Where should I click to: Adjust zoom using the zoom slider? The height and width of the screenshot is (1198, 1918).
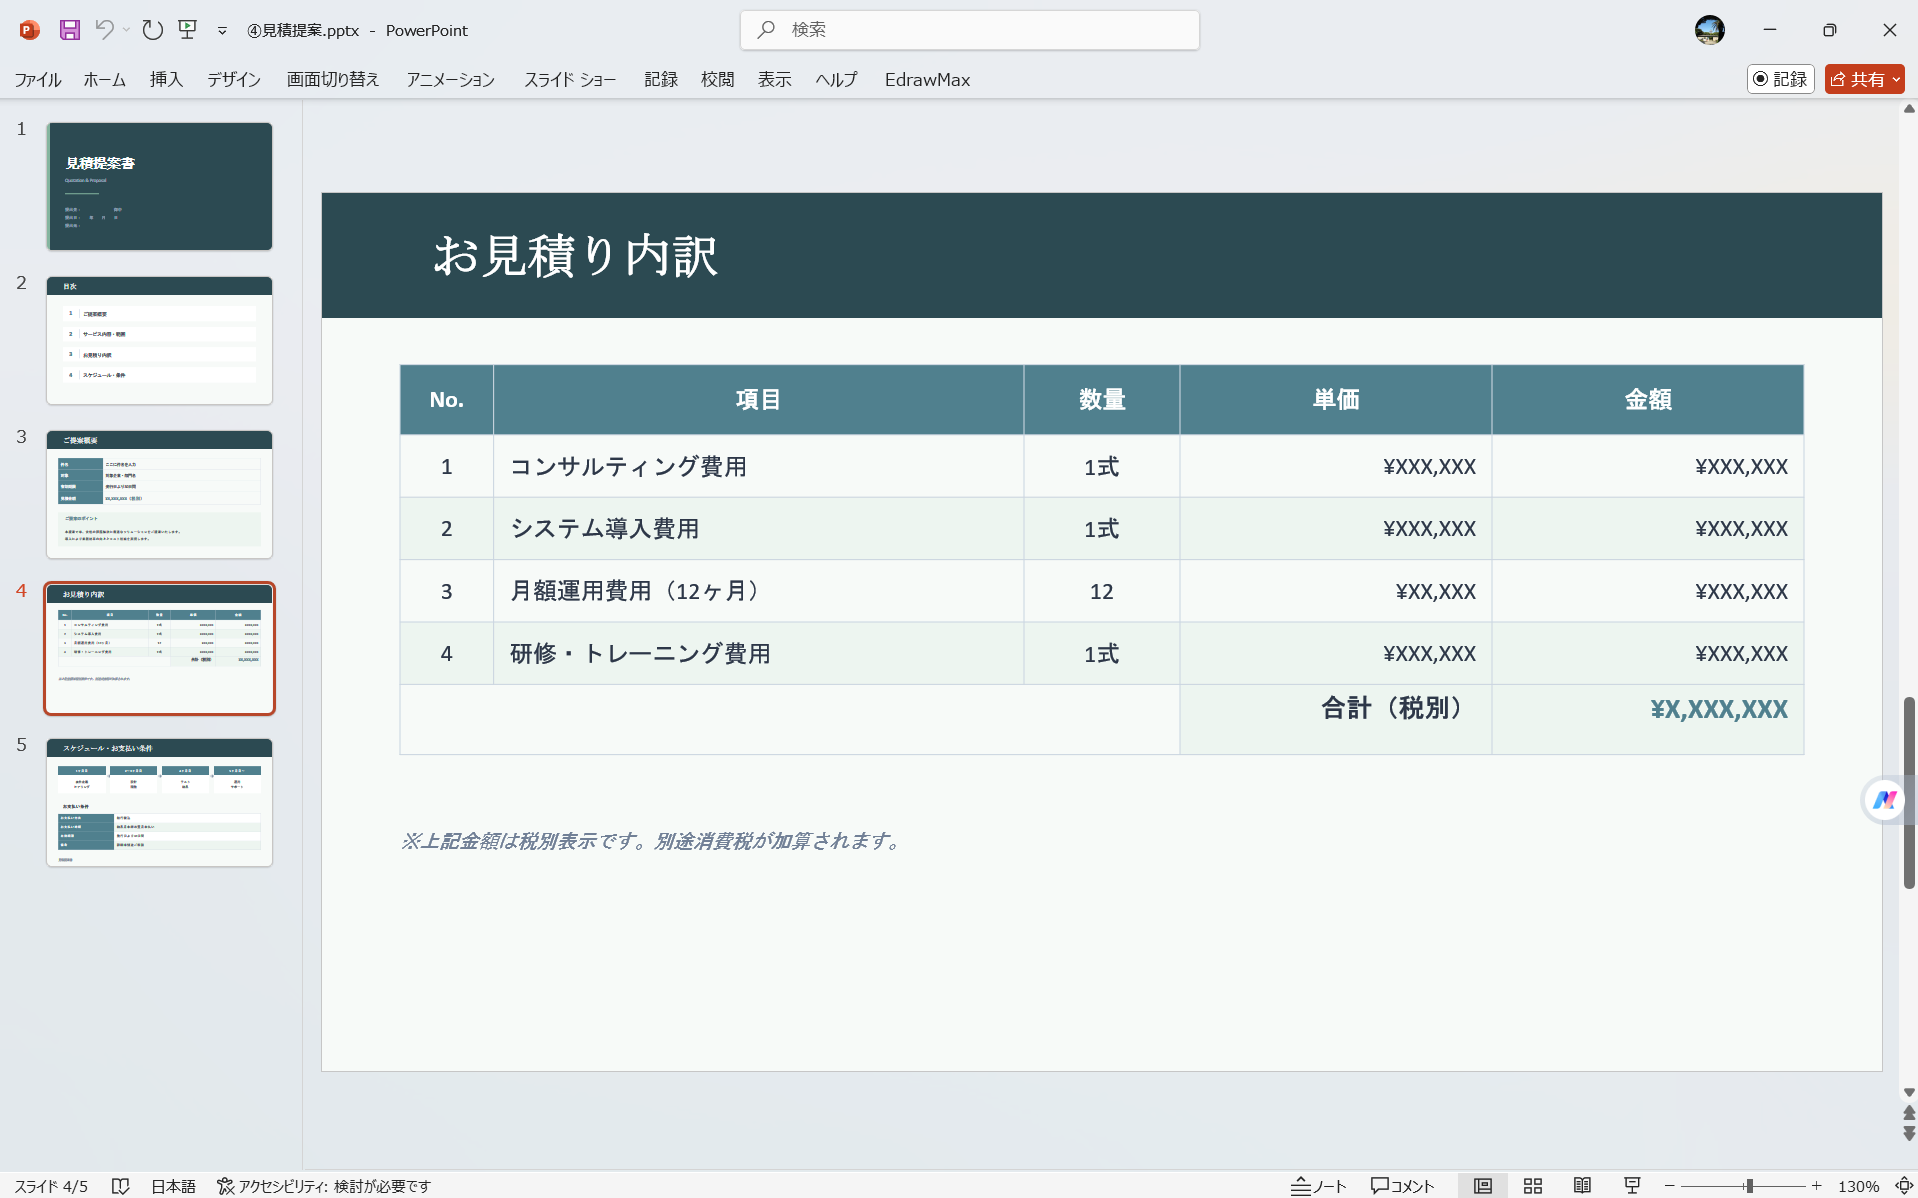(x=1747, y=1186)
